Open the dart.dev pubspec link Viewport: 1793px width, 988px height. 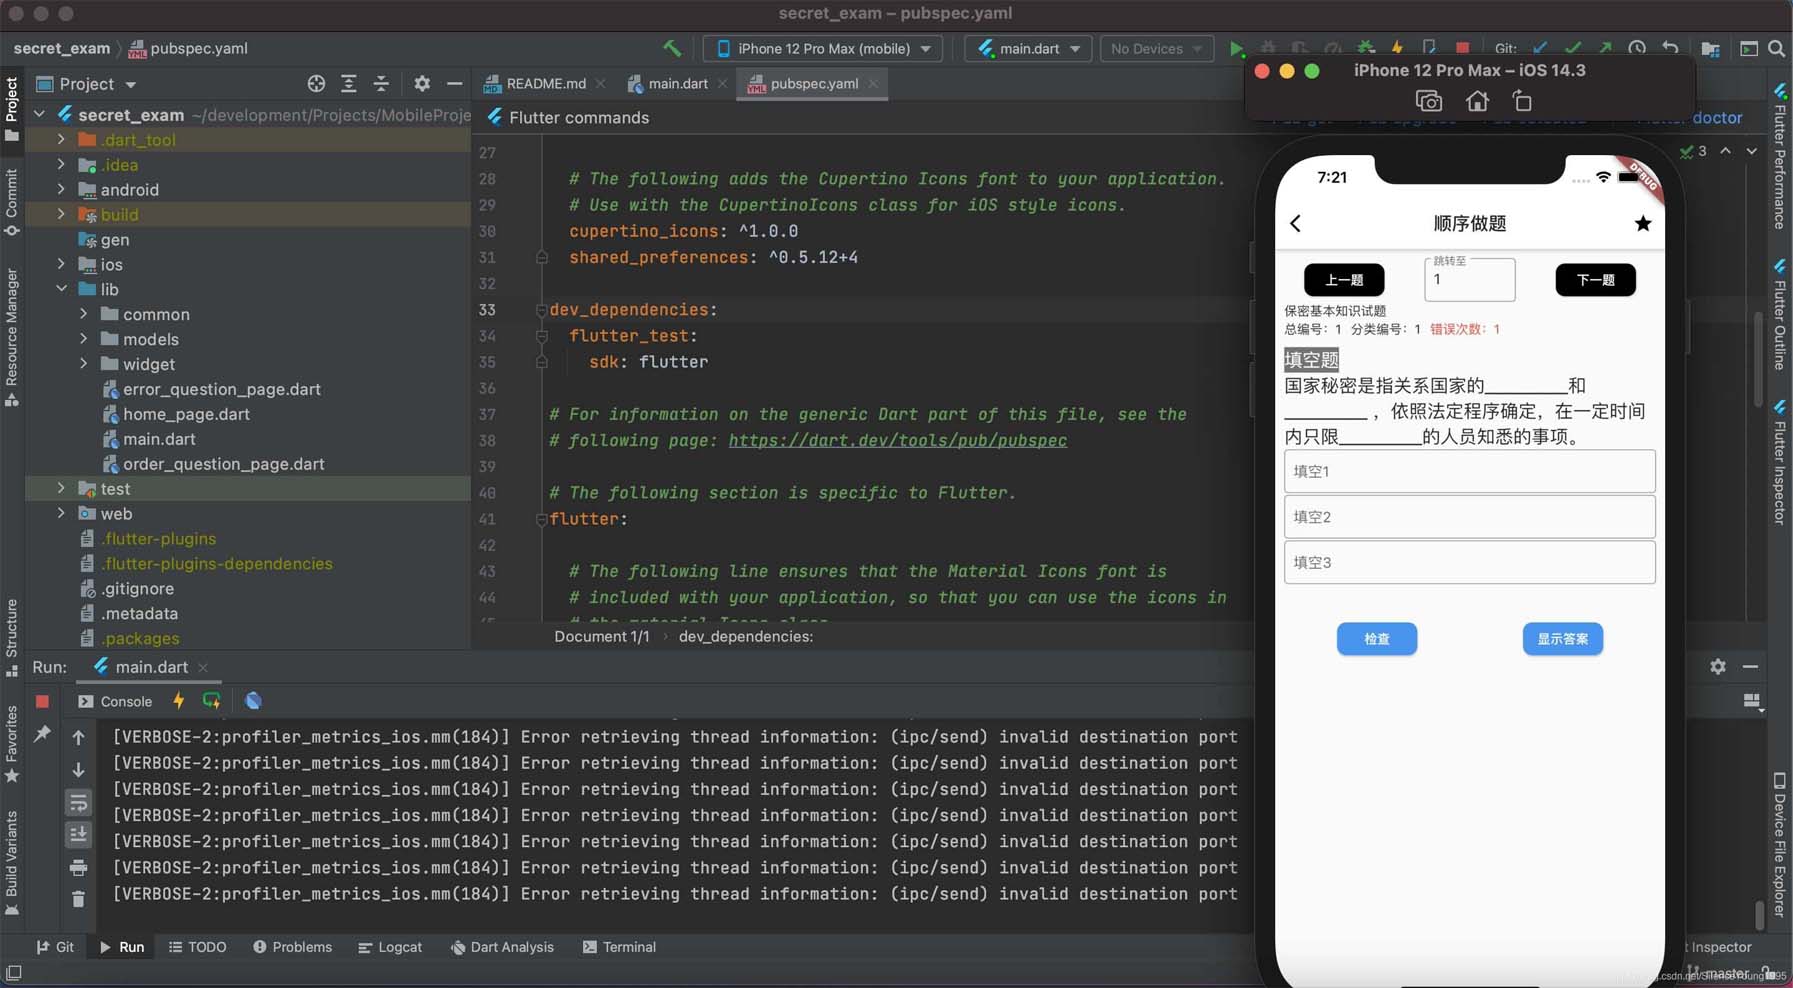point(897,441)
